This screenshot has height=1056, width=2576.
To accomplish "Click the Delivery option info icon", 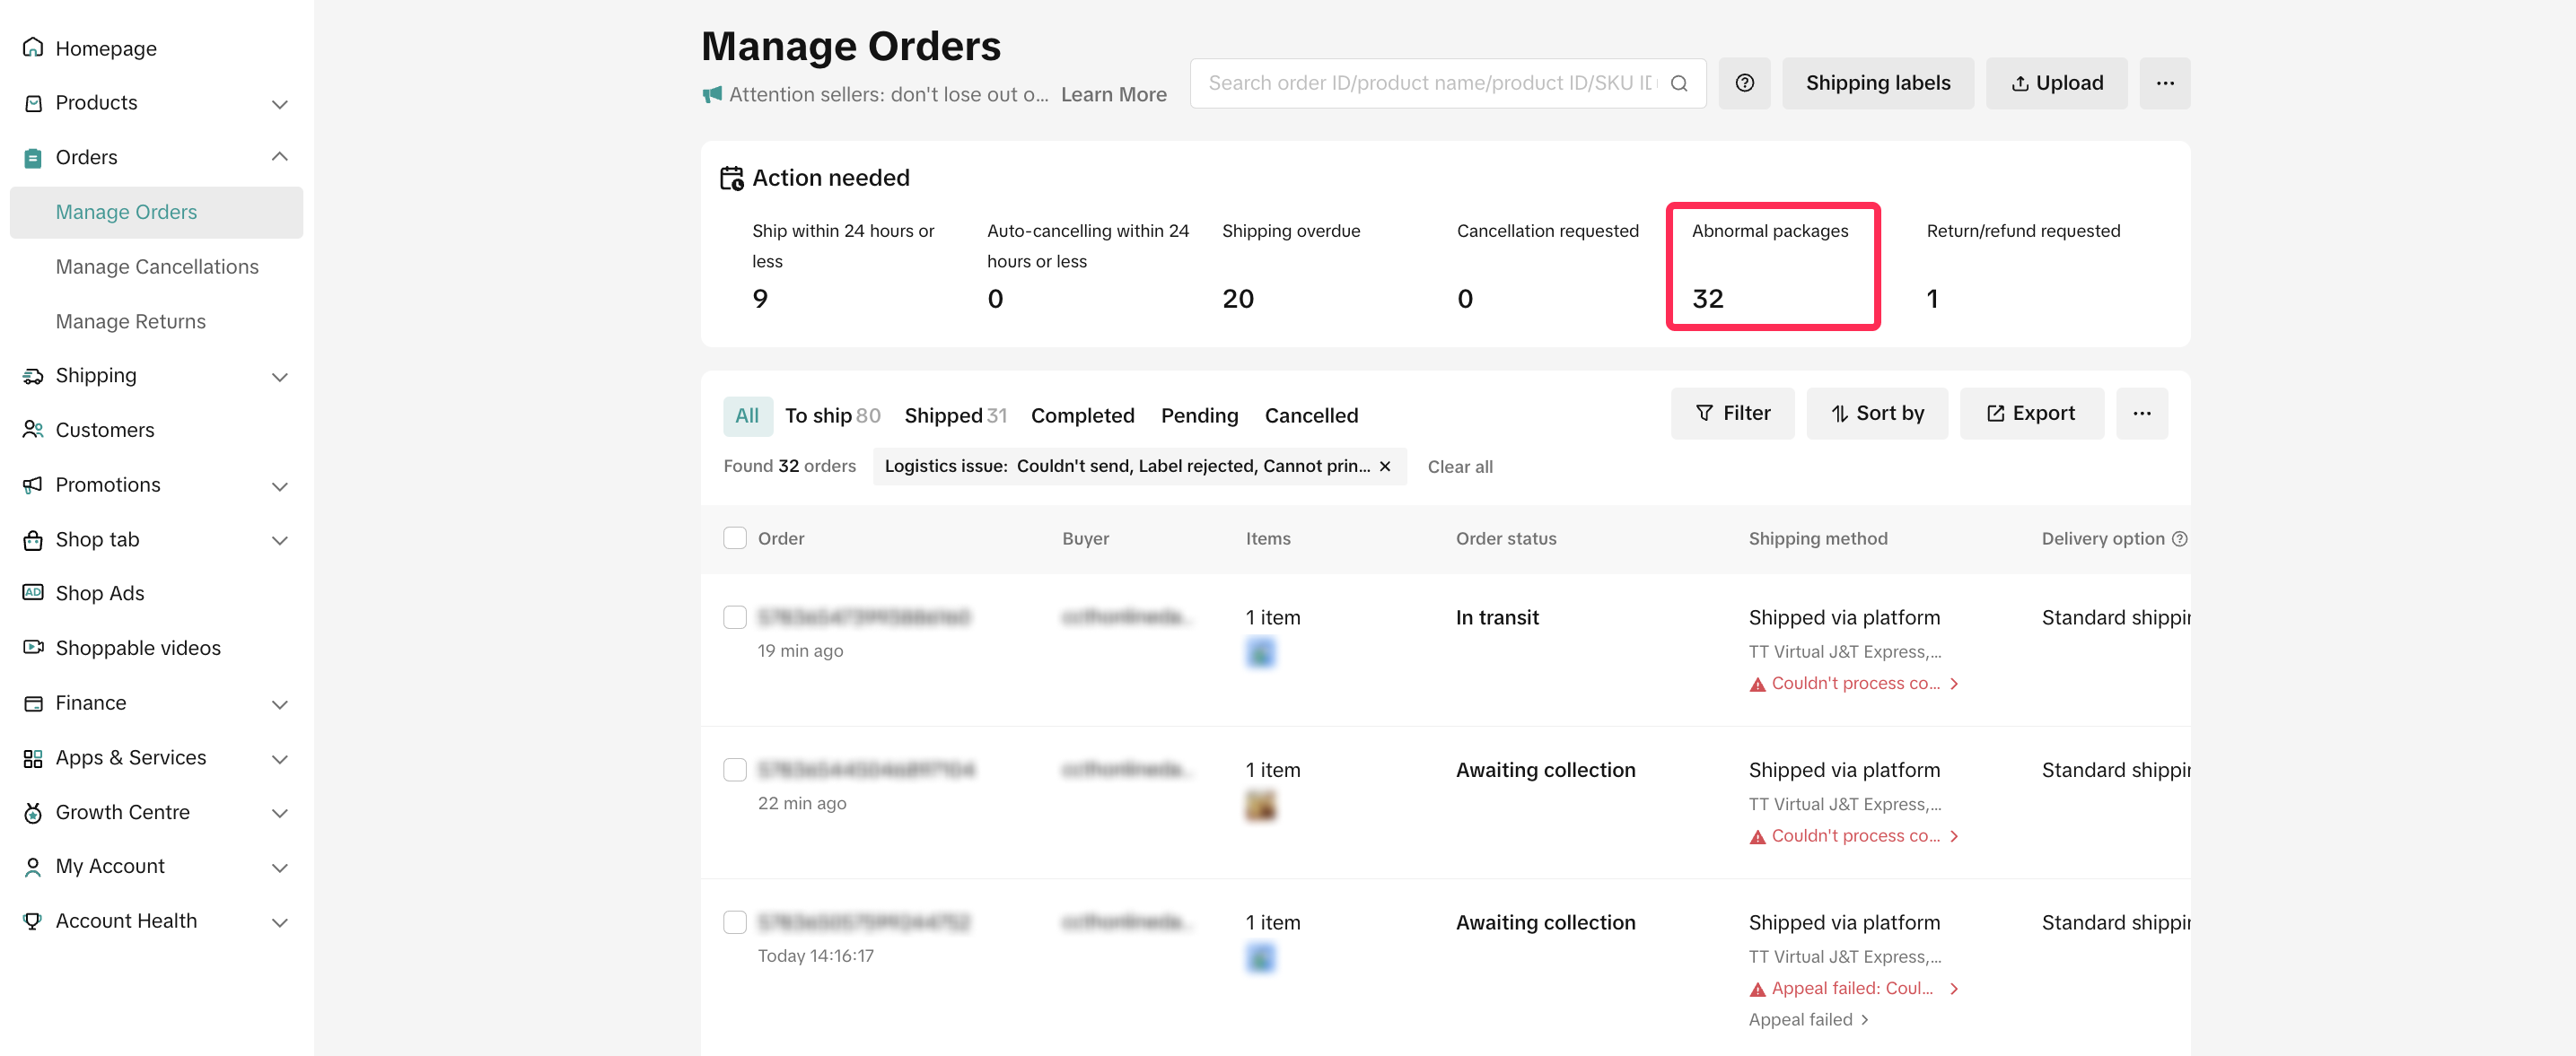I will pos(2180,538).
